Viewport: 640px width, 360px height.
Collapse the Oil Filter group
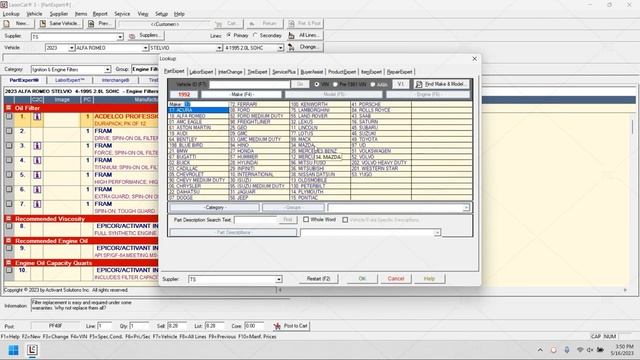point(8,108)
